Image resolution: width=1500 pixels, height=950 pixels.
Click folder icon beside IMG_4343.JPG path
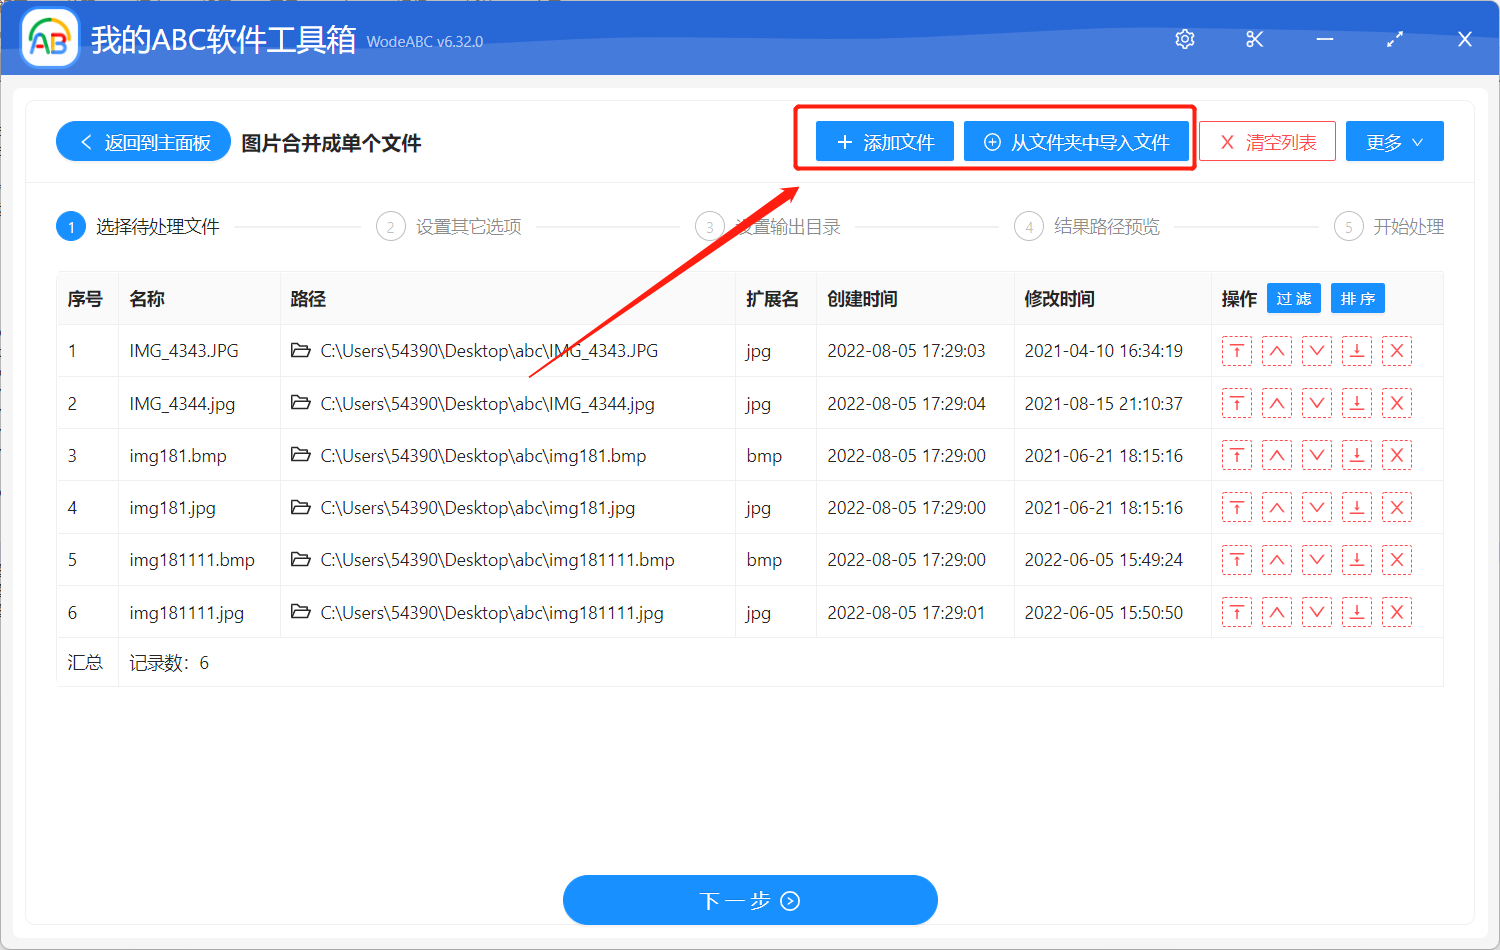[x=303, y=351]
